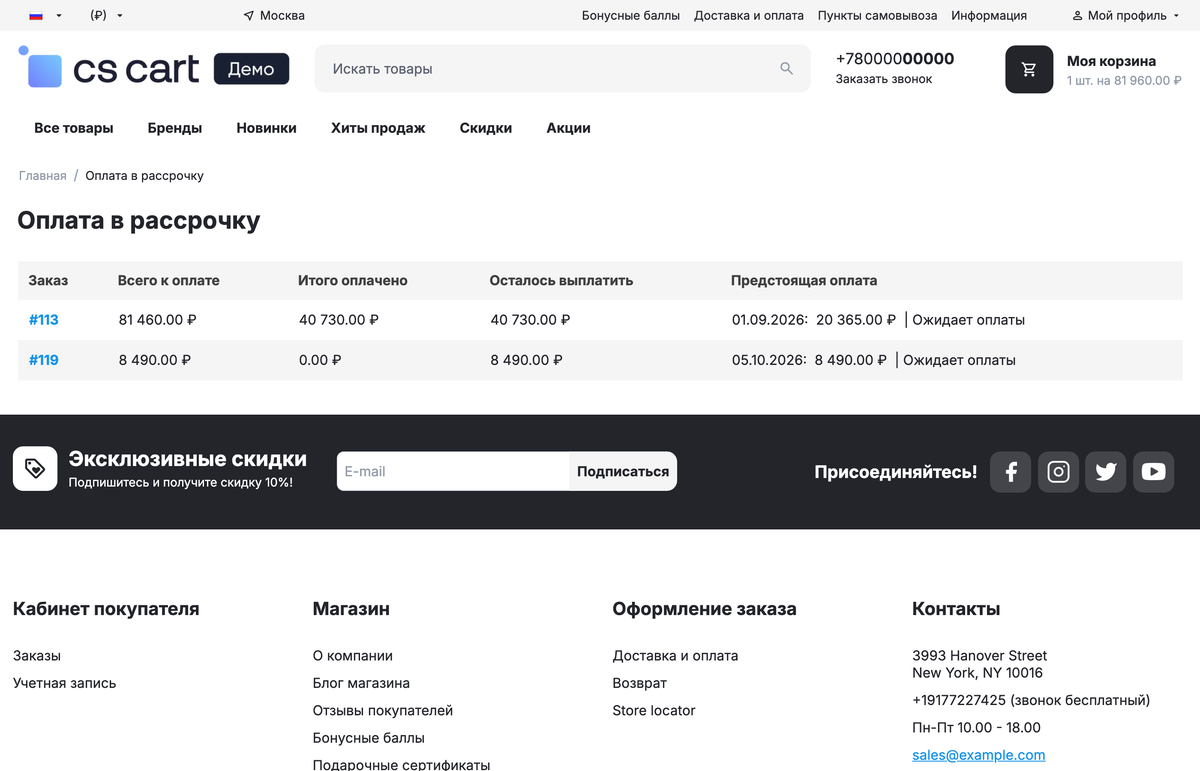Open order #119
This screenshot has height=771, width=1200.
click(x=44, y=360)
